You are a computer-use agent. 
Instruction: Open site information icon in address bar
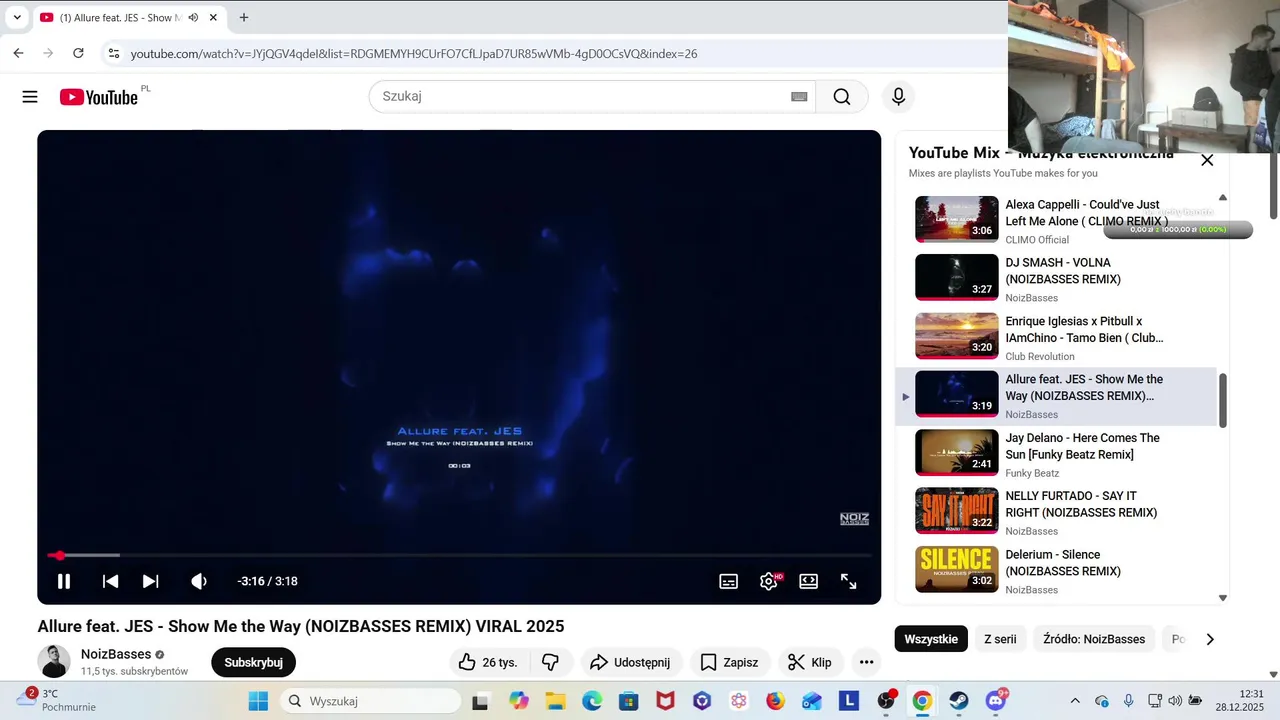tap(114, 53)
